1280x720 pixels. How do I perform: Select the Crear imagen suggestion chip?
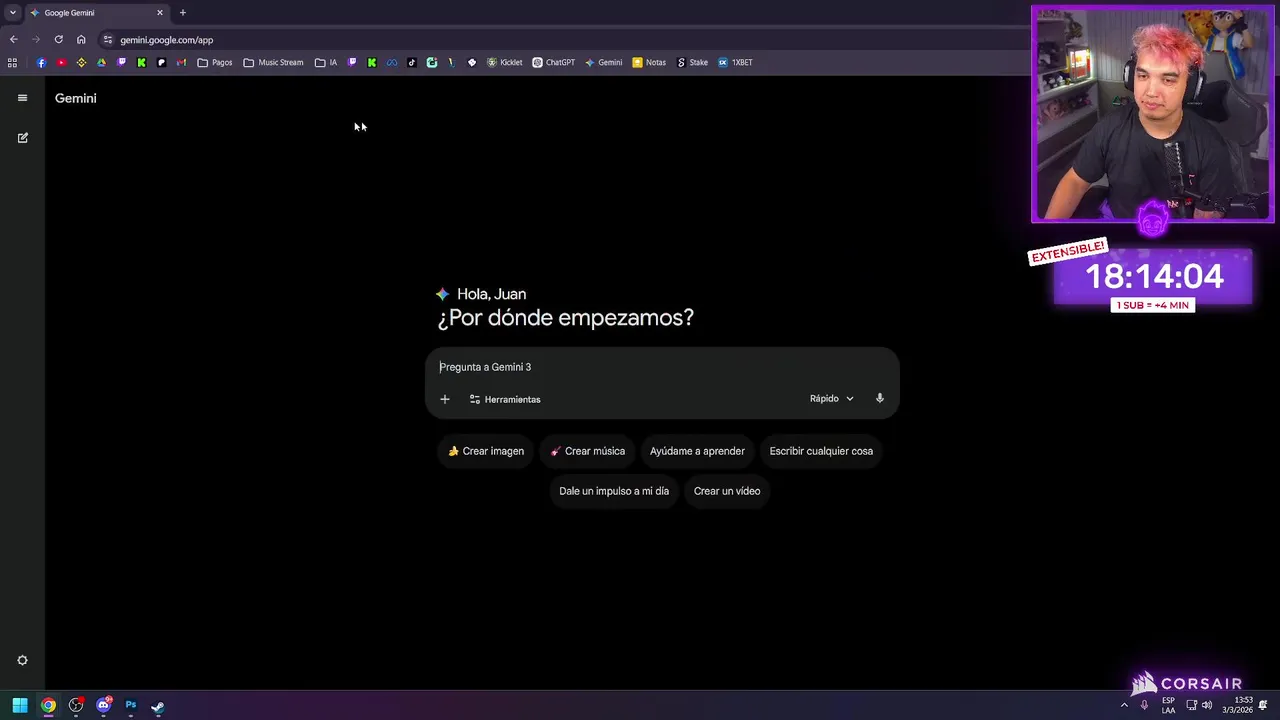(486, 451)
